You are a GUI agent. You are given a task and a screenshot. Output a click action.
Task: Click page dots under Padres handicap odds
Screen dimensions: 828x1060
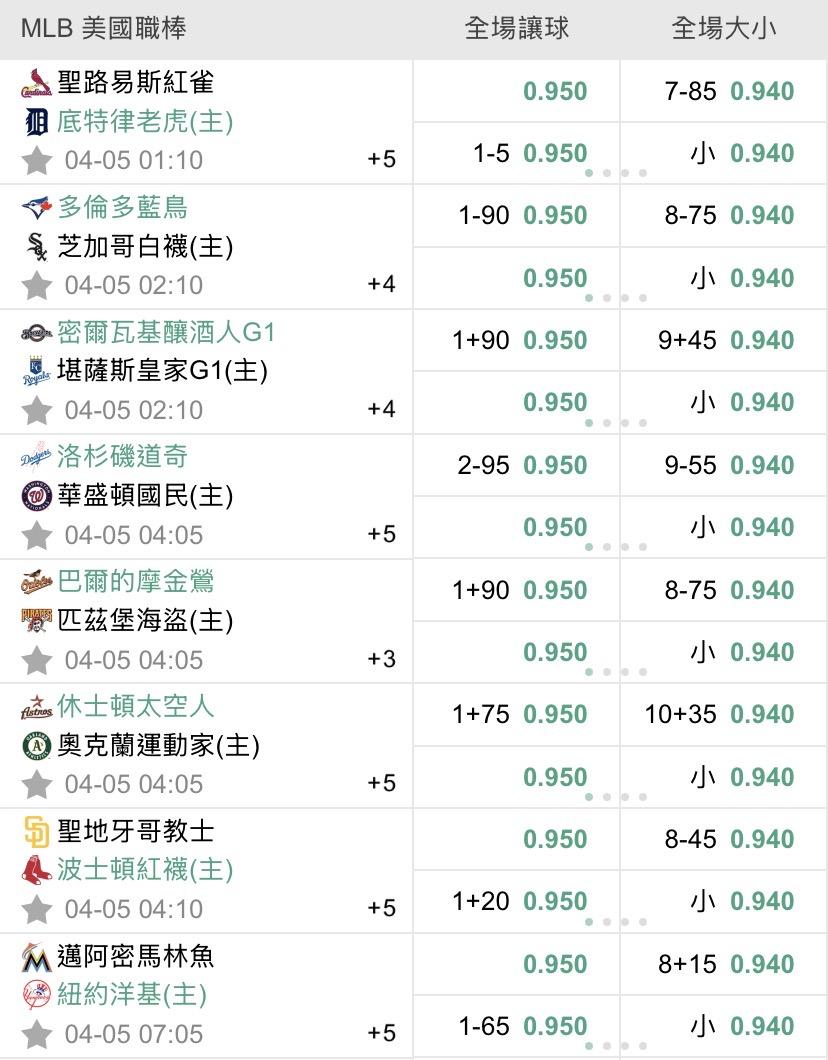coord(616,922)
